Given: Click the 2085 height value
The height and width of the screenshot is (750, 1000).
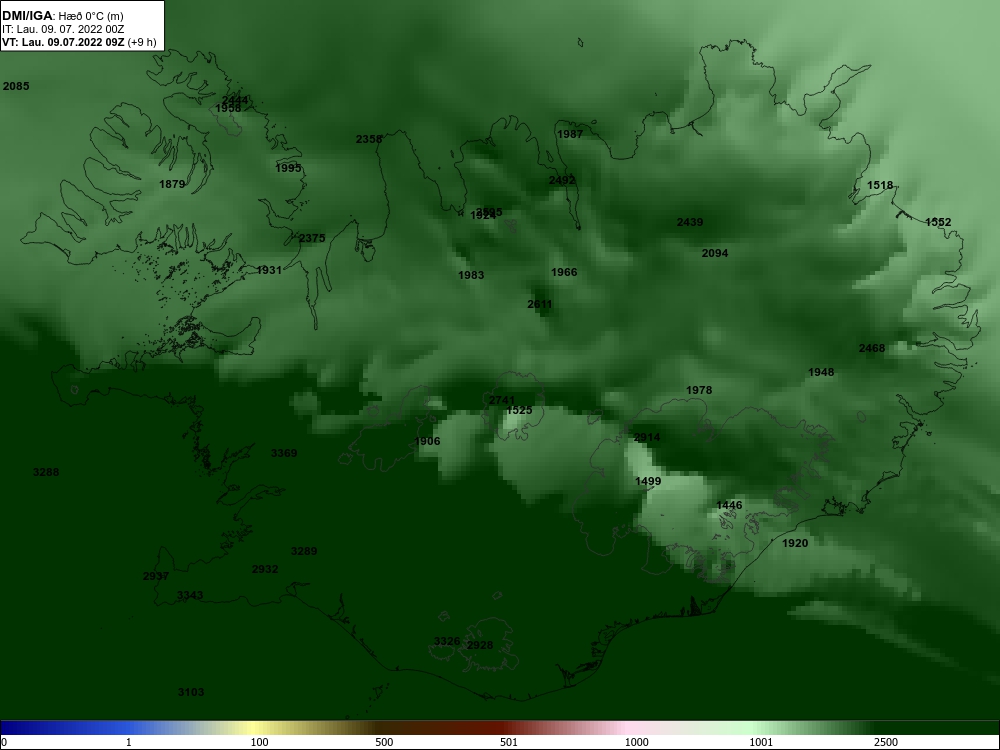Looking at the screenshot, I should [x=16, y=86].
